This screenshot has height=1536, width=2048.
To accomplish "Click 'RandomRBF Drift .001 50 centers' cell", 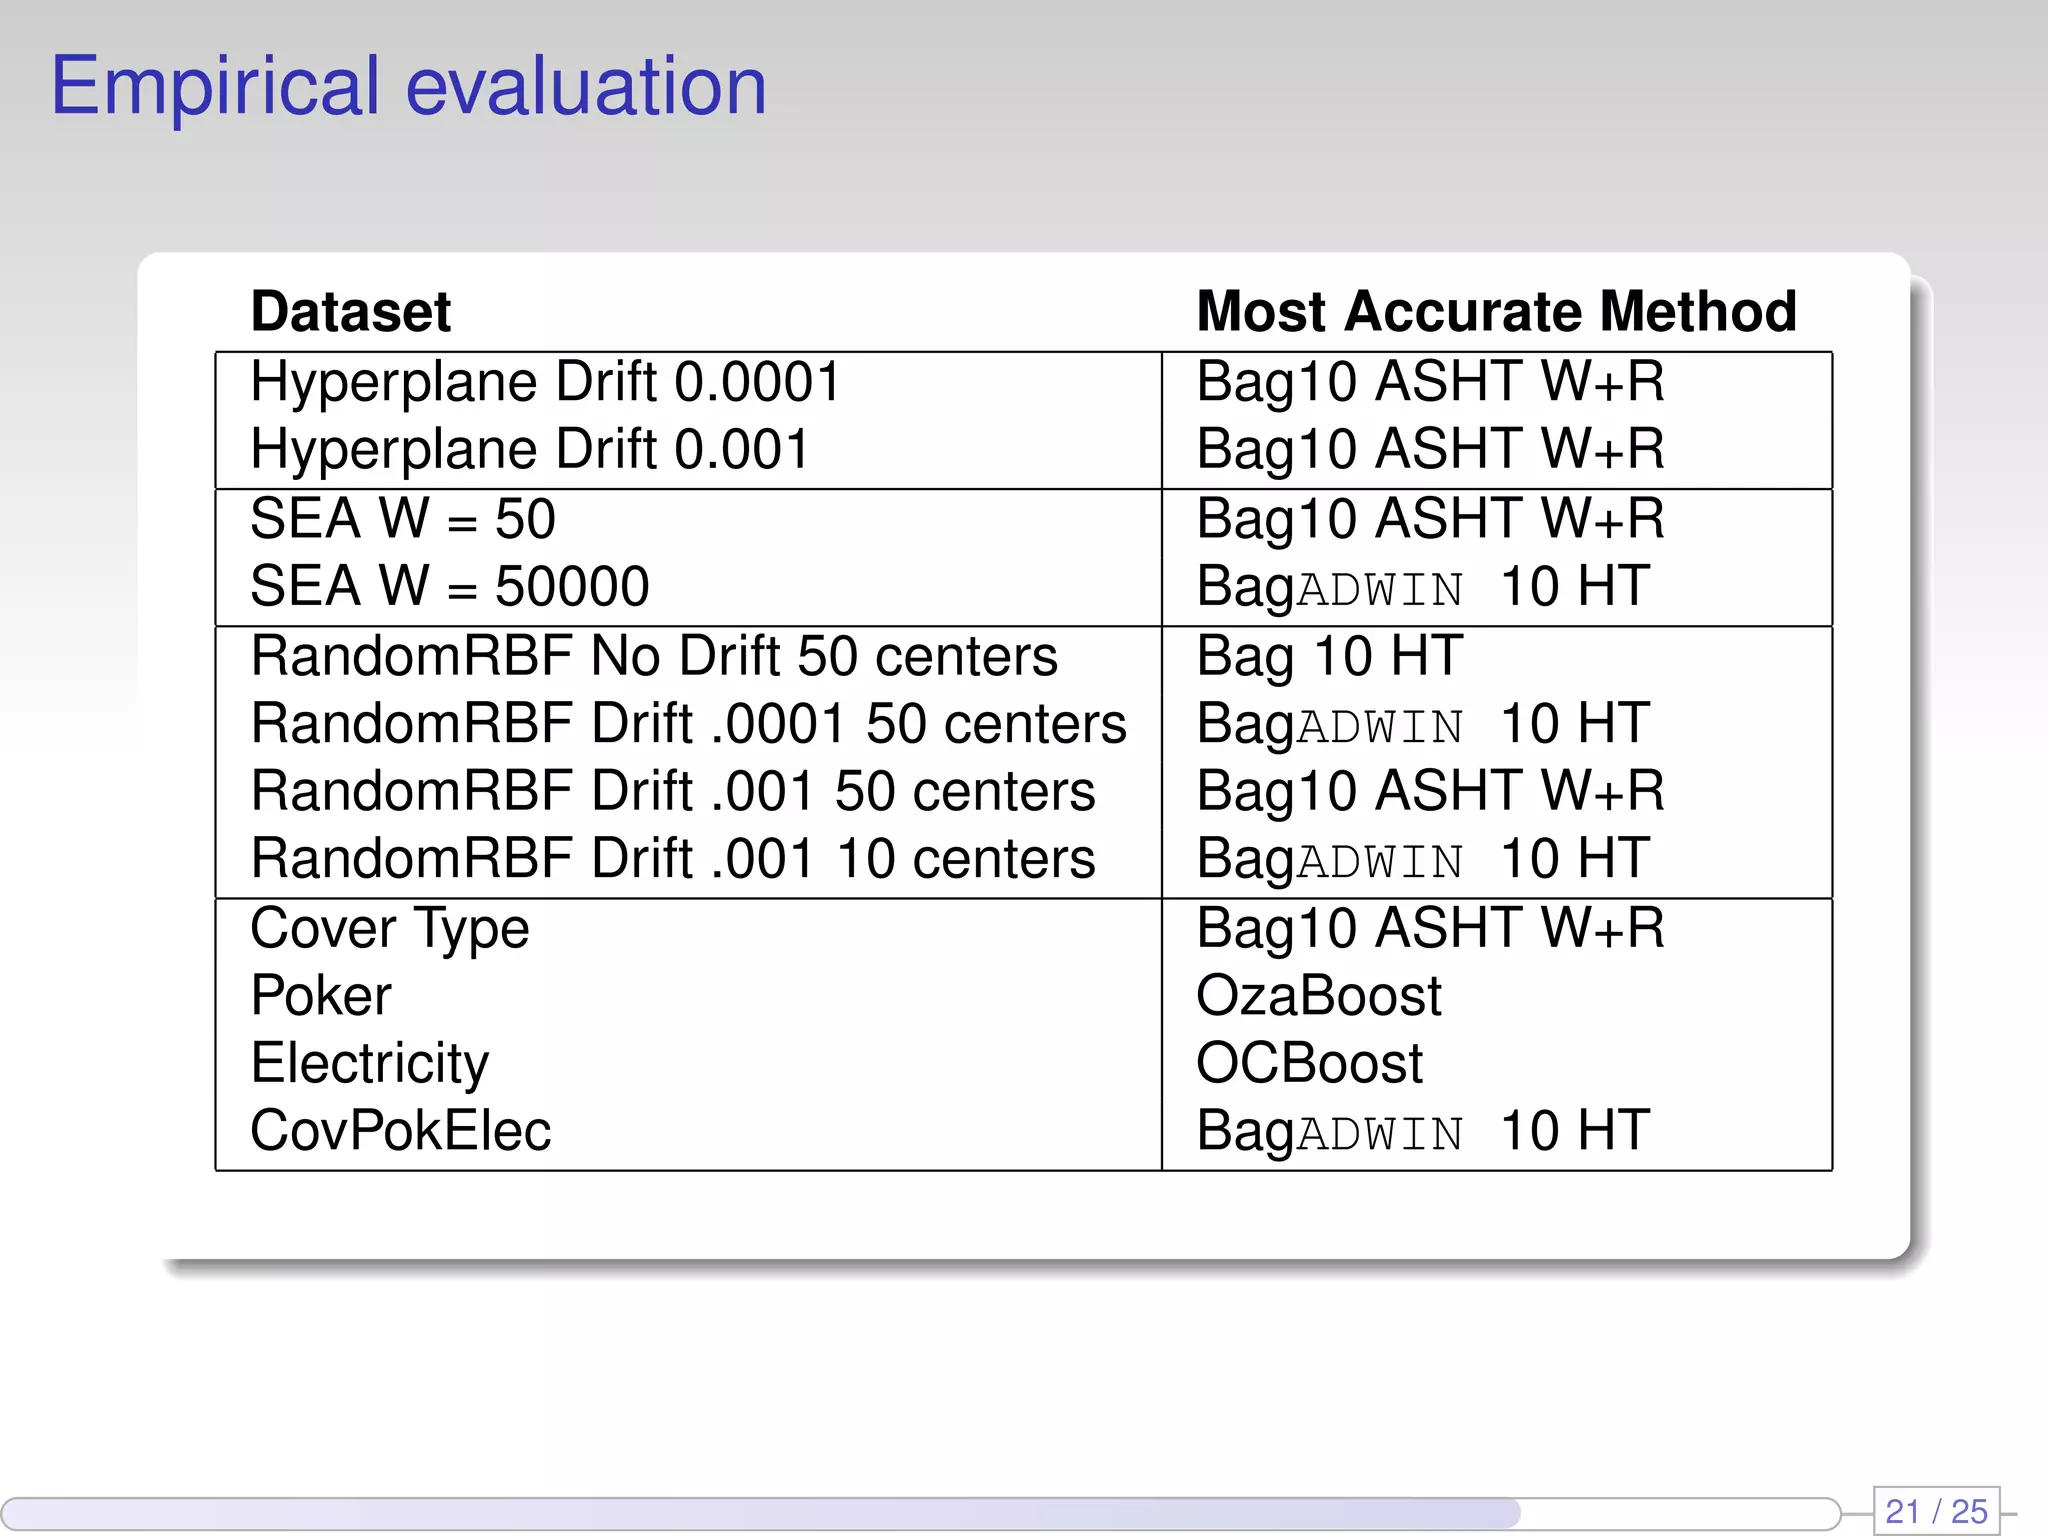I will [673, 791].
